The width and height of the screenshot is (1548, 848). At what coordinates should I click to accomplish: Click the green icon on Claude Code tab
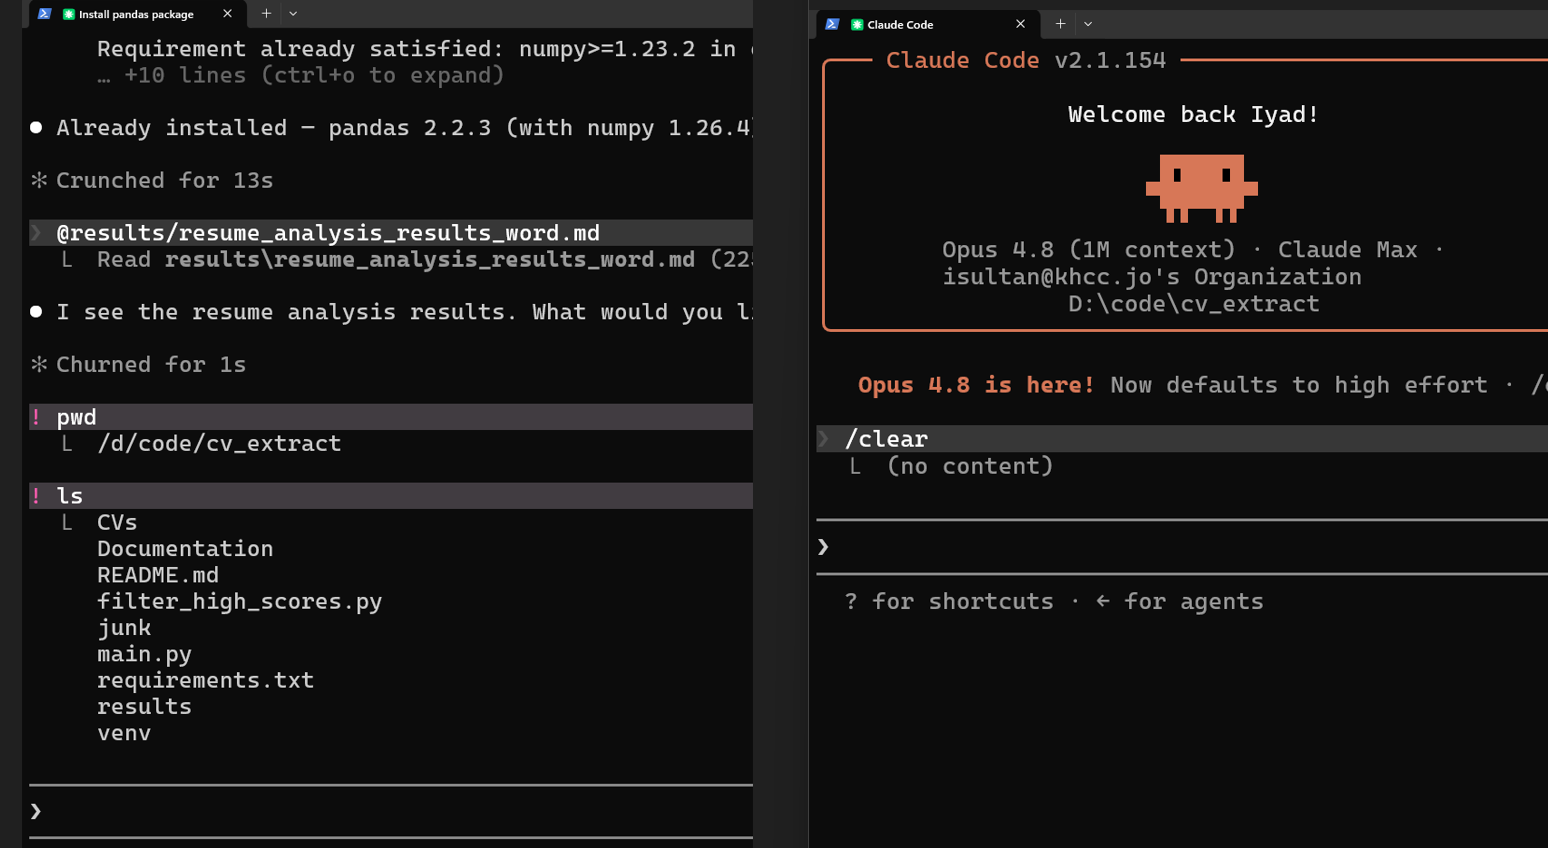click(x=857, y=24)
